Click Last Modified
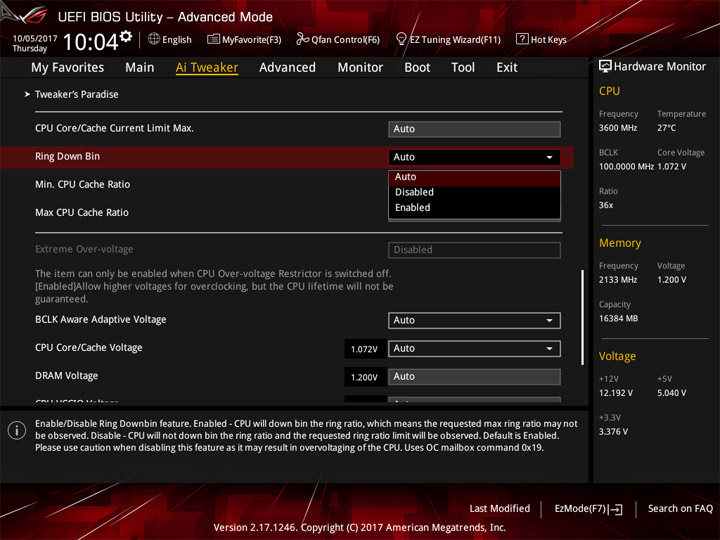Image resolution: width=720 pixels, height=540 pixels. 500,508
